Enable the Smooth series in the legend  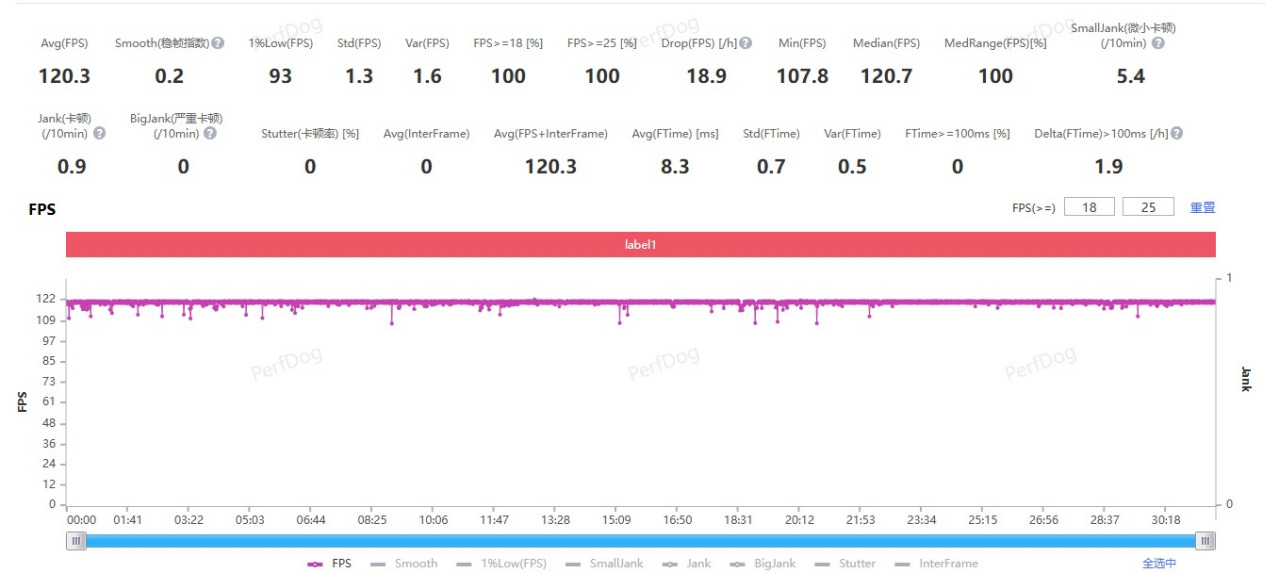click(x=405, y=564)
